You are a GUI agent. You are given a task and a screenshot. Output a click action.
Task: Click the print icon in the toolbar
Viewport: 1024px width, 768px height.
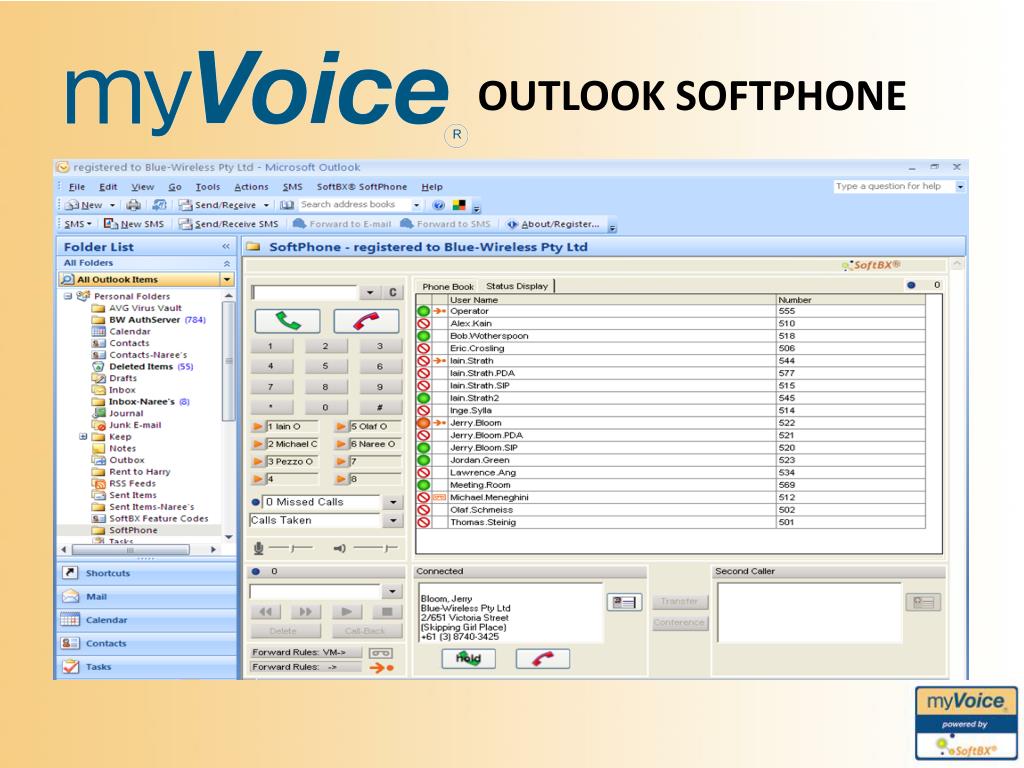pos(133,205)
